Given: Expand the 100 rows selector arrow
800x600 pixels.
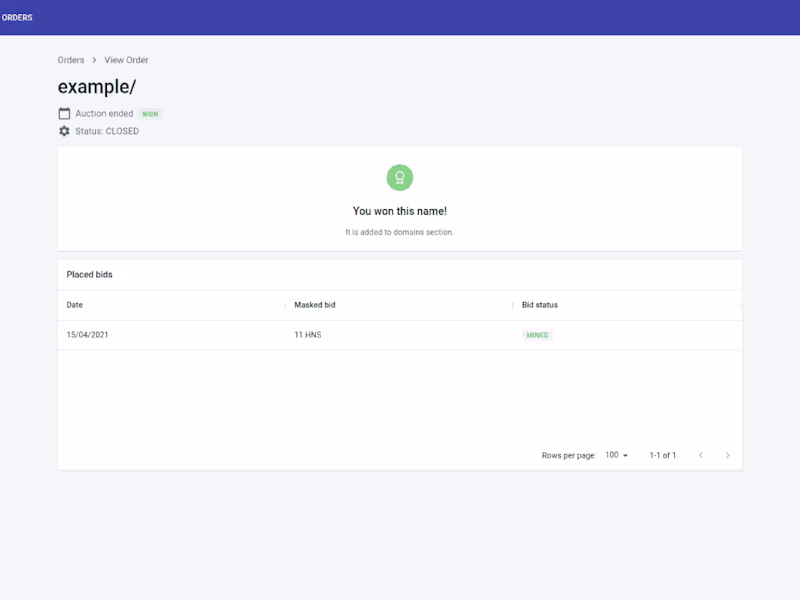Looking at the screenshot, I should tap(627, 455).
